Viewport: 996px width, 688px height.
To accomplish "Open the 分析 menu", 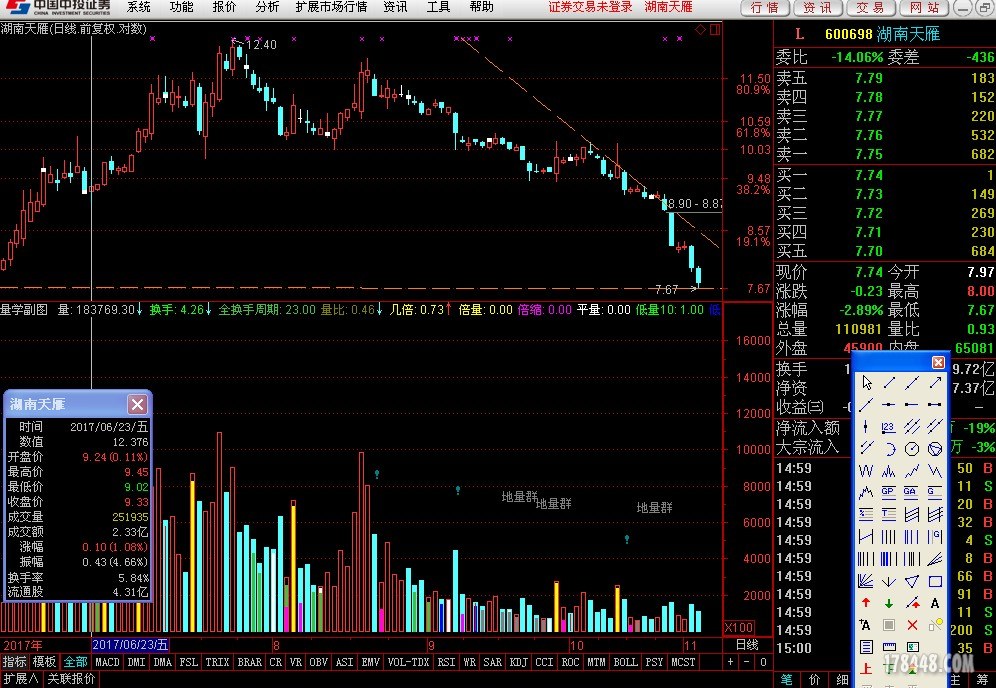I will 267,7.
